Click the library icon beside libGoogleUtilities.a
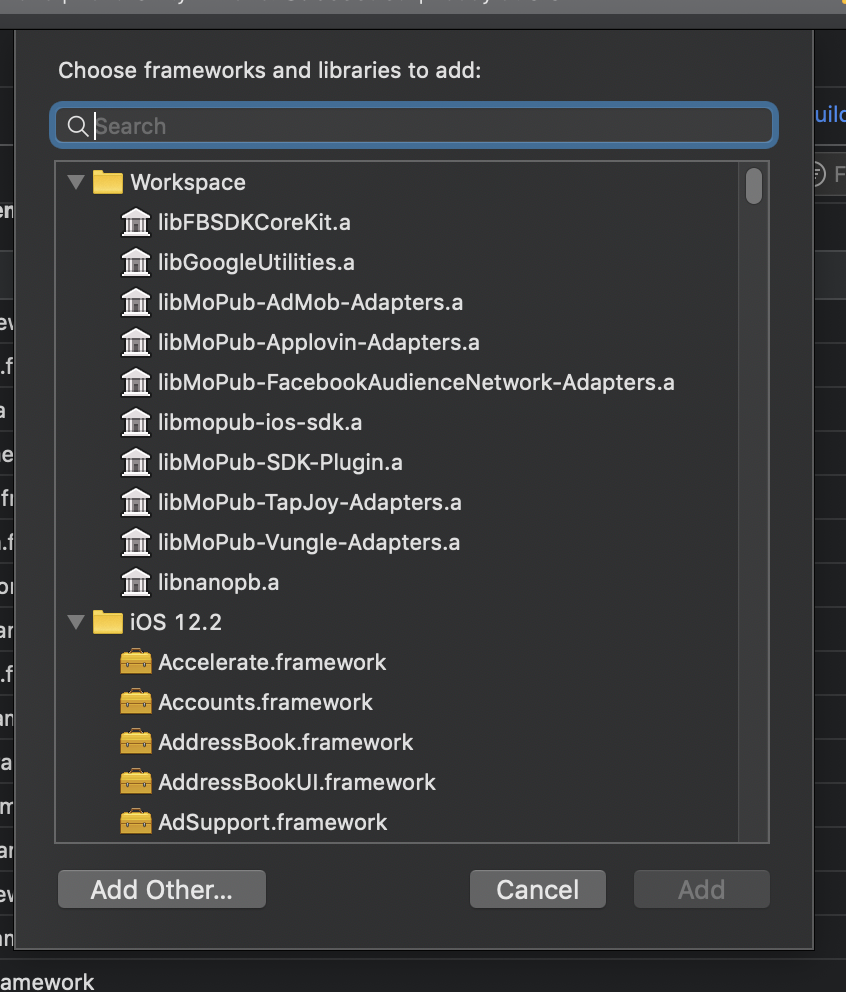Image resolution: width=846 pixels, height=992 pixels. pos(135,262)
